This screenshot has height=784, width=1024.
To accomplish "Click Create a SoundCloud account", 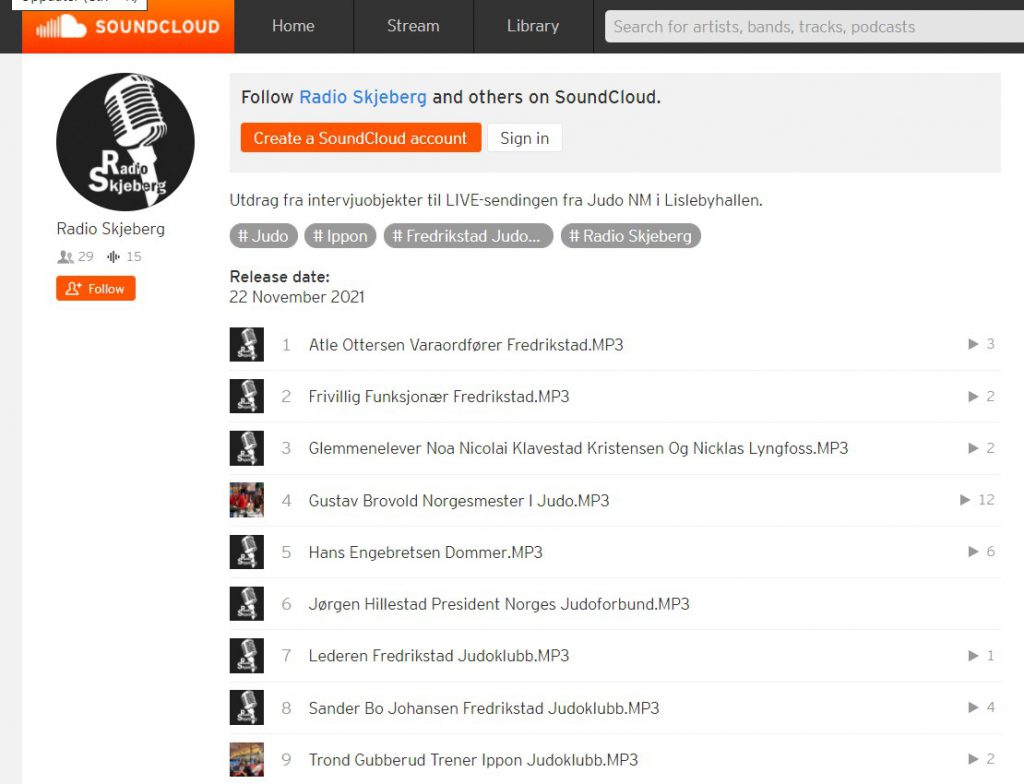I will (360, 138).
